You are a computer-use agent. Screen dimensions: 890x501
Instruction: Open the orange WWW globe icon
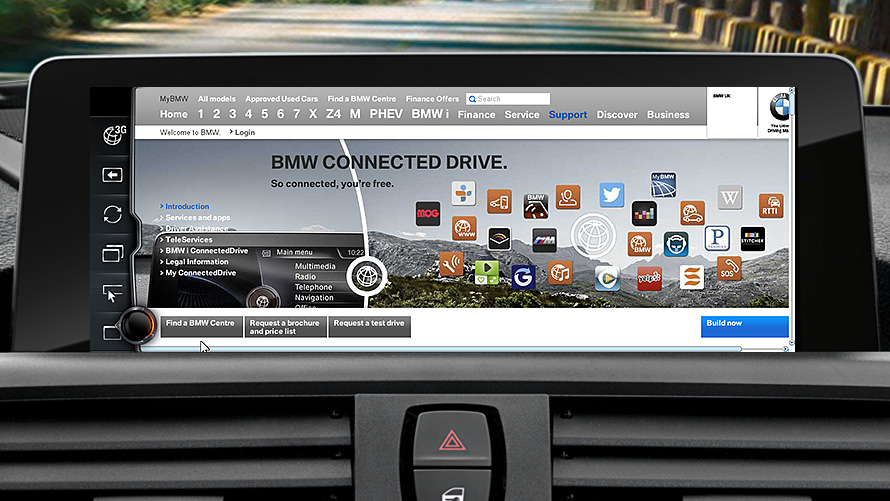pyautogui.click(x=464, y=228)
